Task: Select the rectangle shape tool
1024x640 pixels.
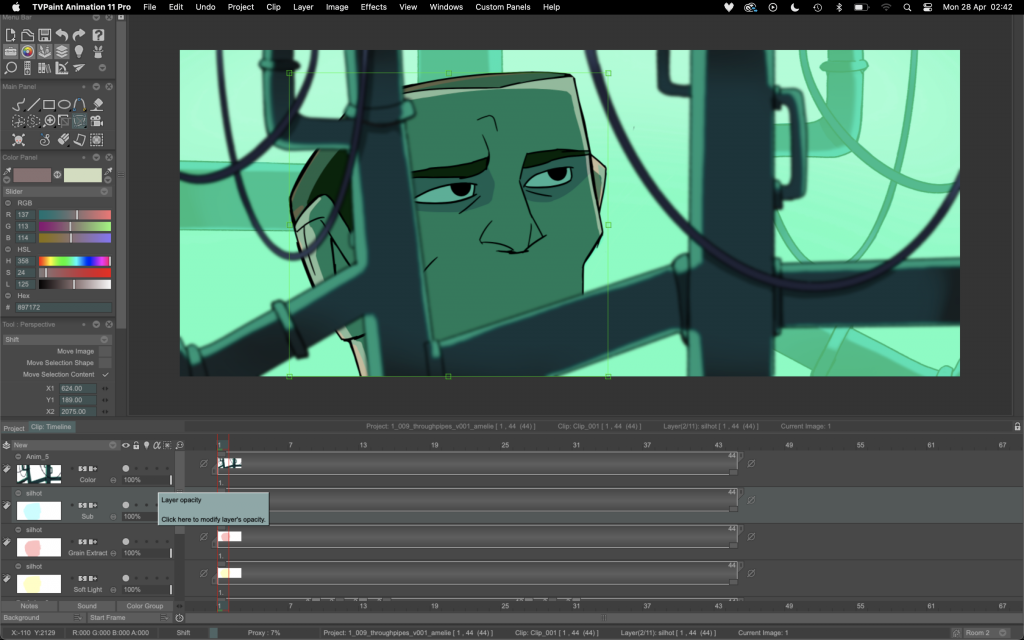Action: [49, 104]
